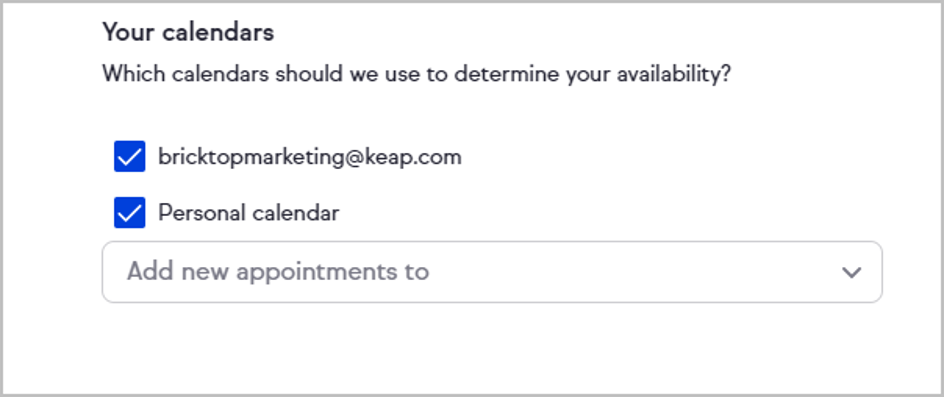
Task: Click the Your calendars heading
Action: [x=188, y=33]
